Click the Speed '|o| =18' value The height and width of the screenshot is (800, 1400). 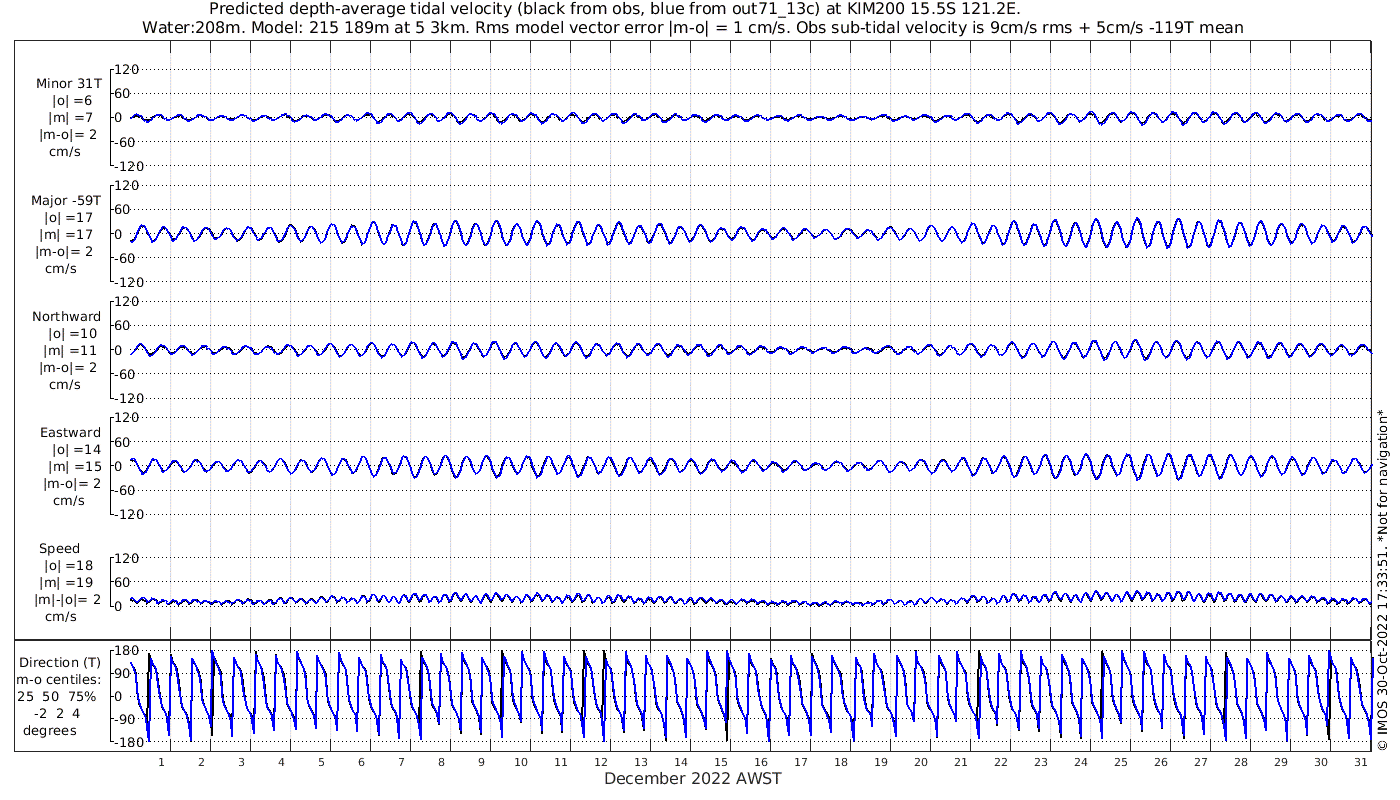(68, 565)
